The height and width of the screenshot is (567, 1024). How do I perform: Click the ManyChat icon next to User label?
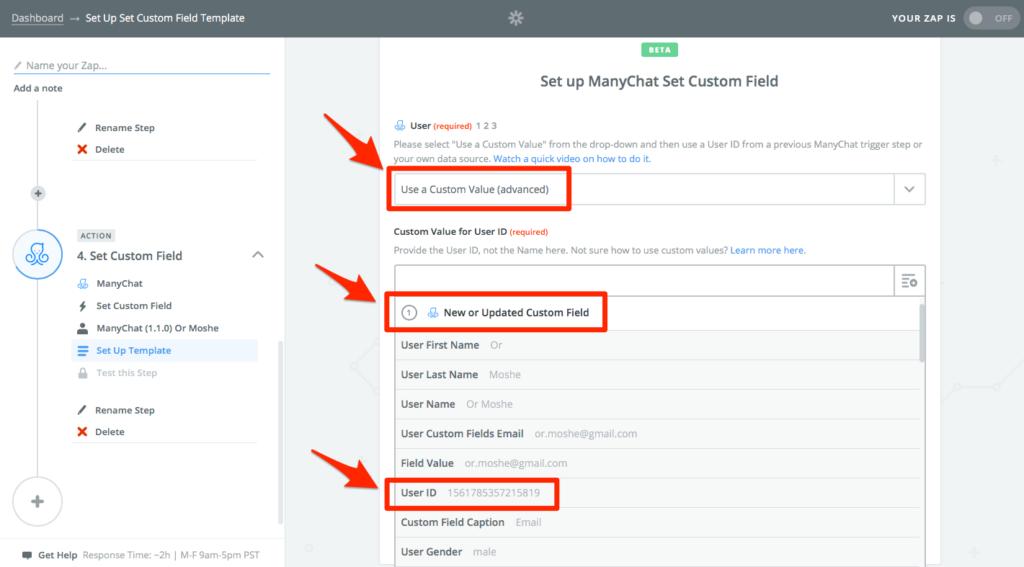point(400,125)
